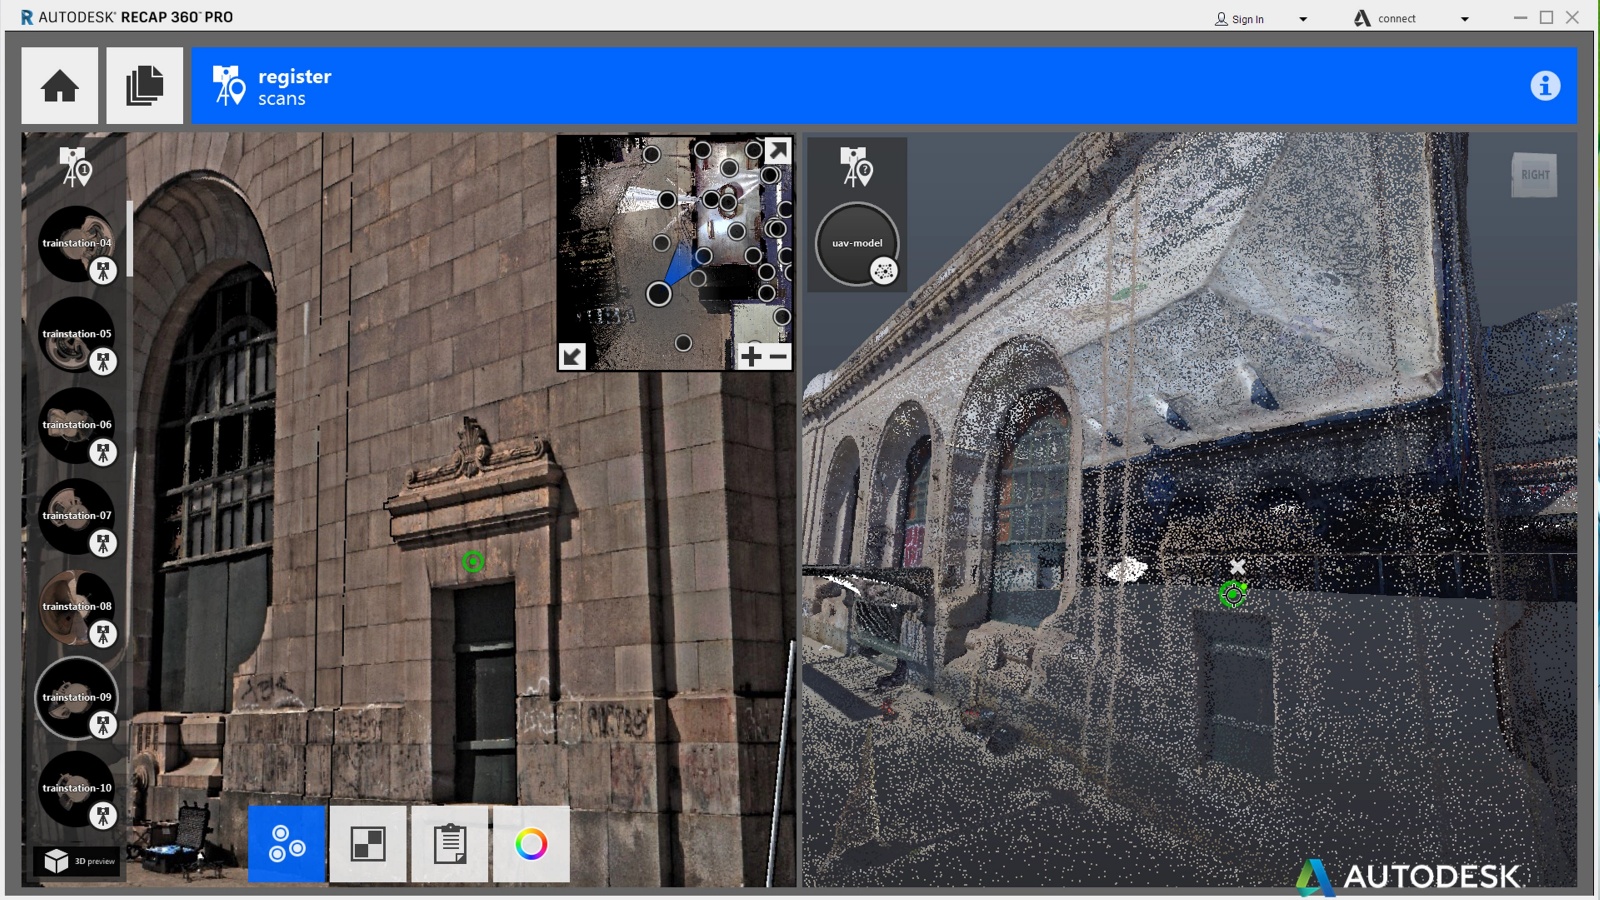The image size is (1600, 900).
Task: Select the trainstation-04 scan thumbnail
Action: 76,243
